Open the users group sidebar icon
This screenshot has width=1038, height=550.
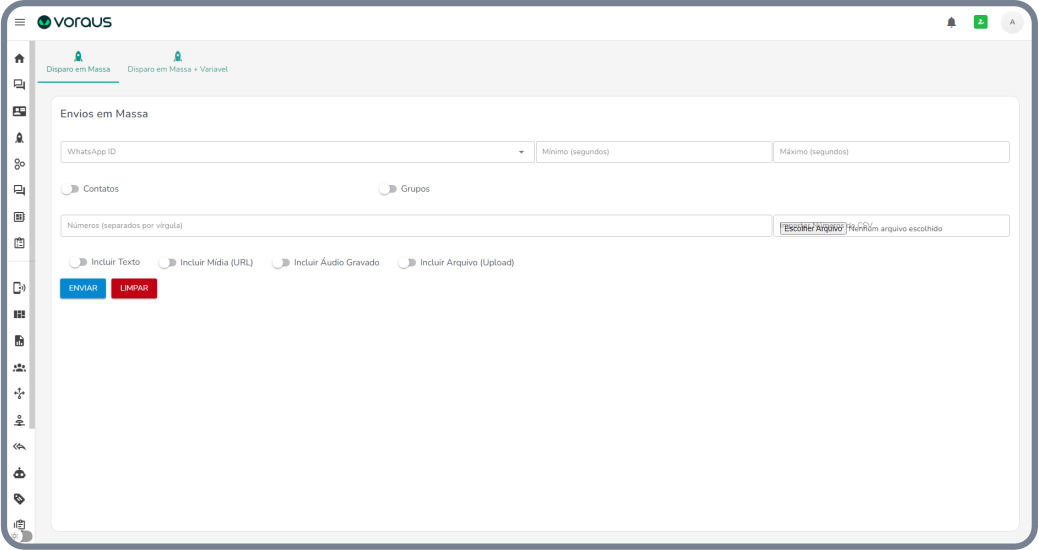[x=19, y=368]
